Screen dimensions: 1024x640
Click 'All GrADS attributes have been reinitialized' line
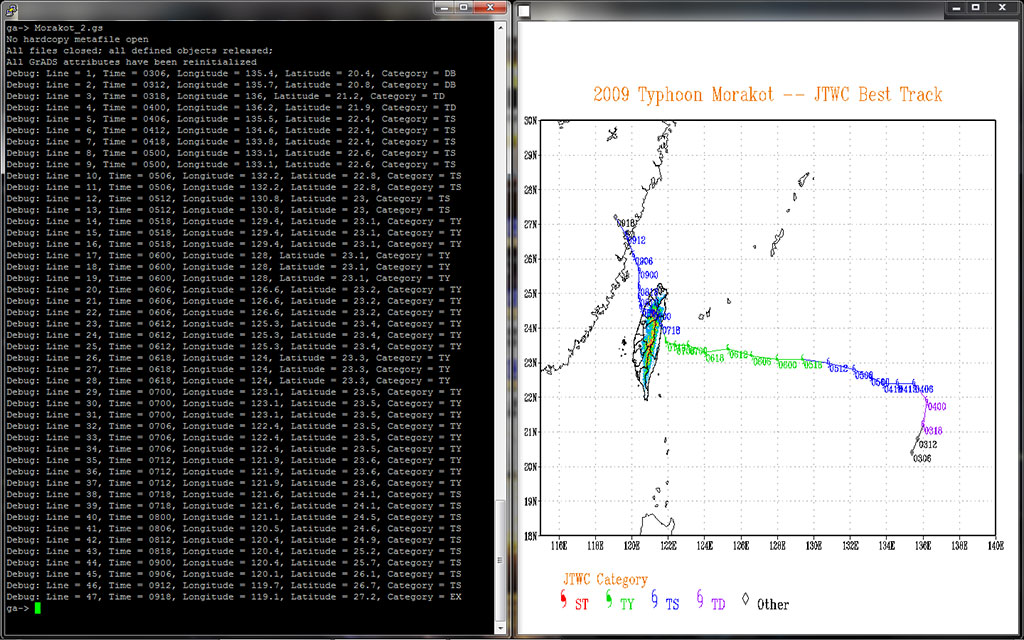pos(131,62)
